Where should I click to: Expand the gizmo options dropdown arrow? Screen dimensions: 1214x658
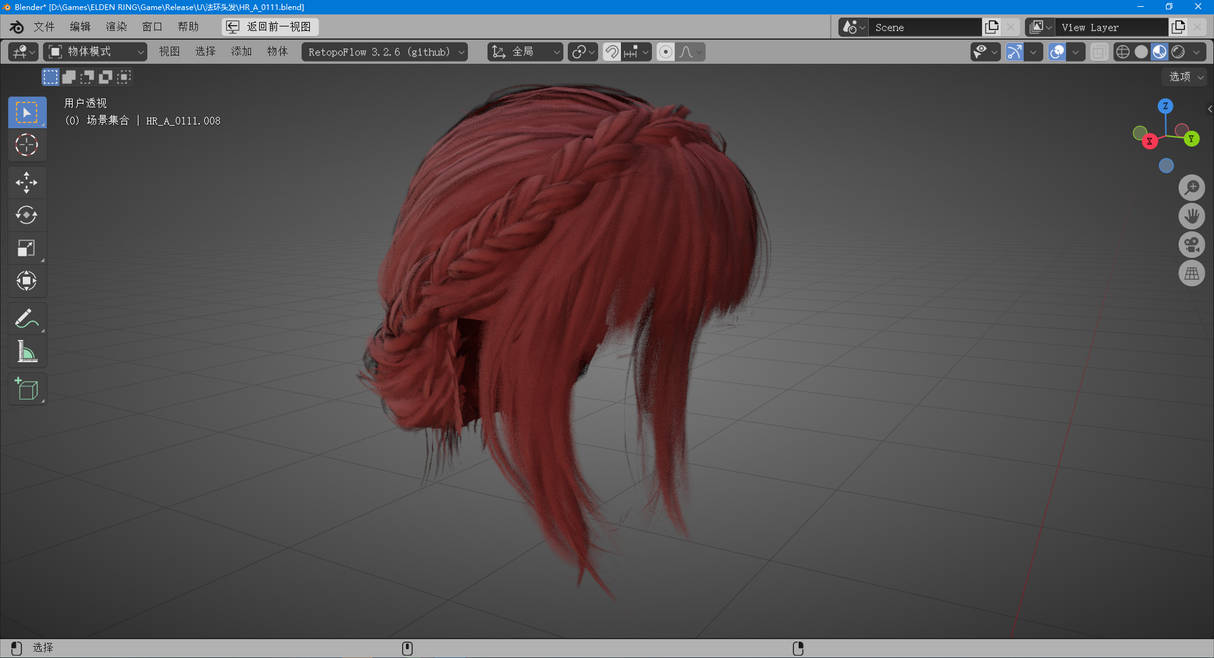[1033, 52]
